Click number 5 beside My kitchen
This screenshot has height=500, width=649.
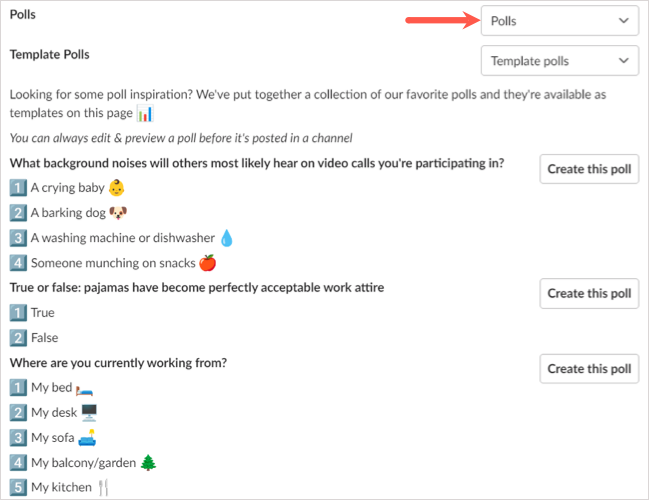click(18, 487)
